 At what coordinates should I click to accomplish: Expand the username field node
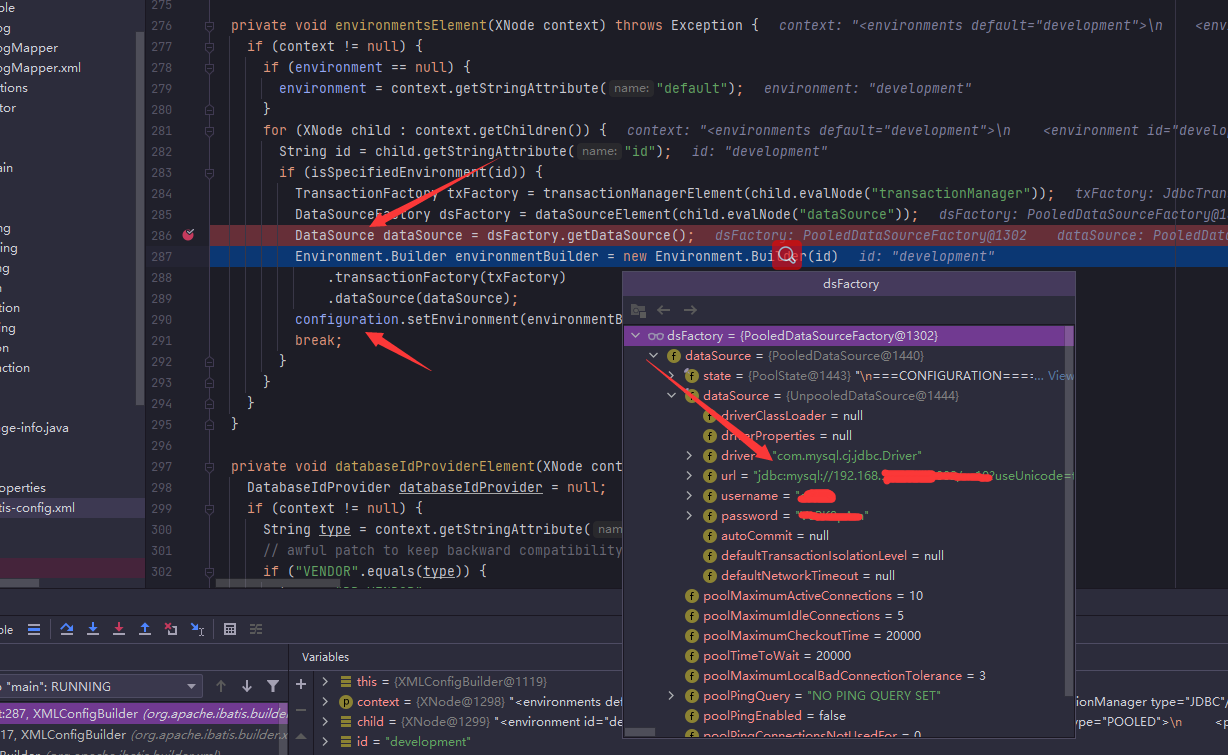point(689,496)
